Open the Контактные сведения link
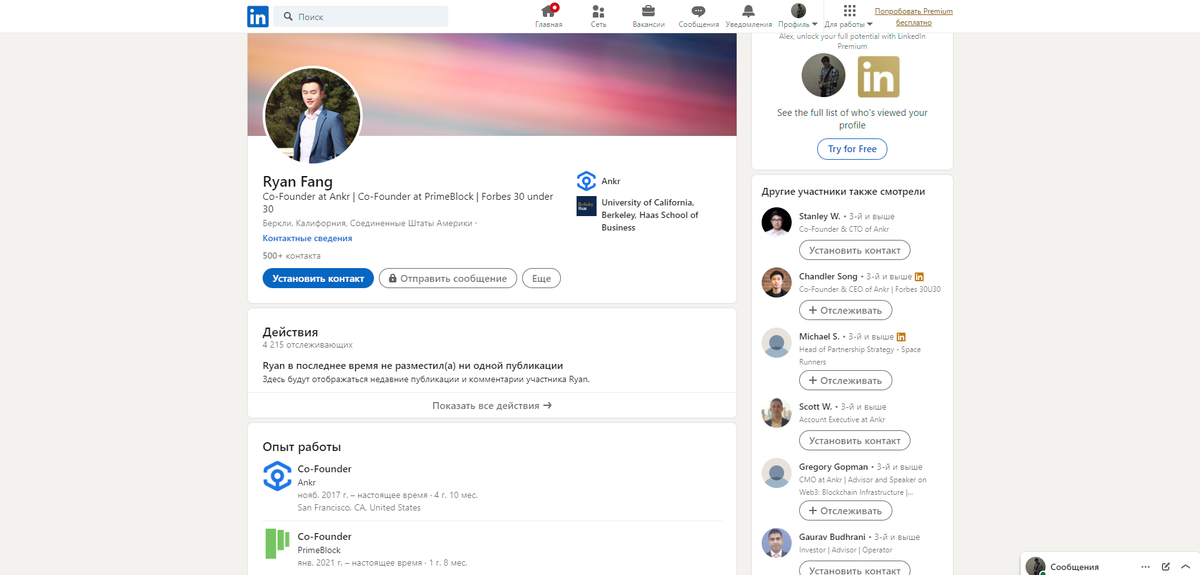 coord(307,238)
